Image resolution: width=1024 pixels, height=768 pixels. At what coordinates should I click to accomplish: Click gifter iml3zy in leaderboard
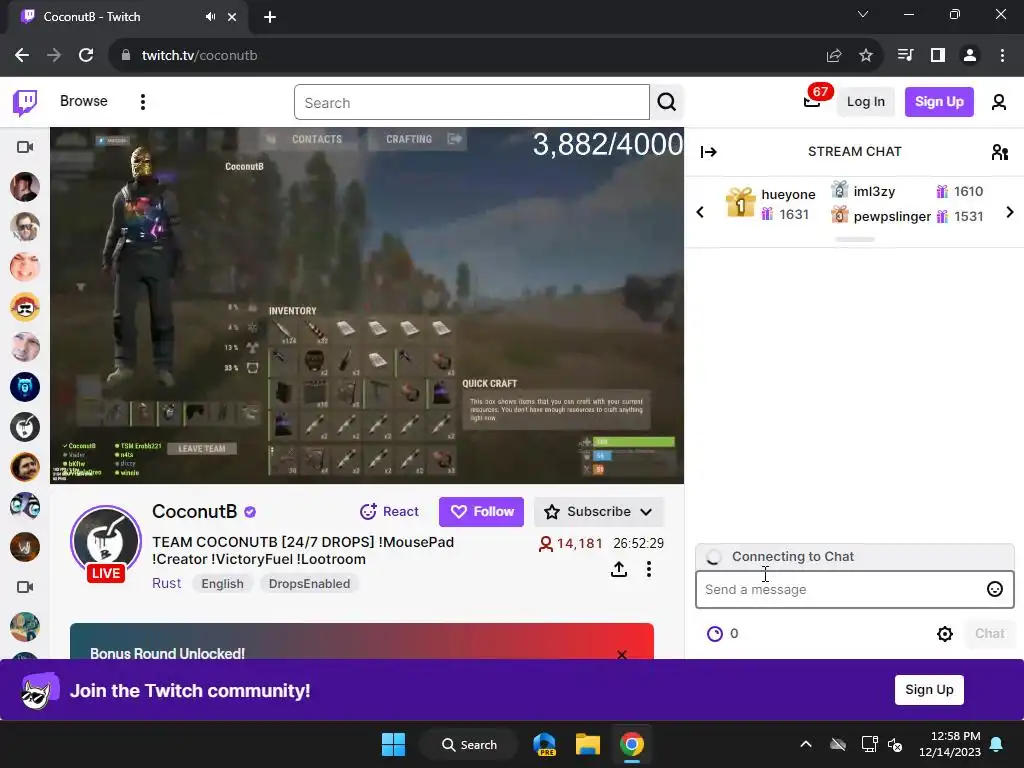(874, 191)
